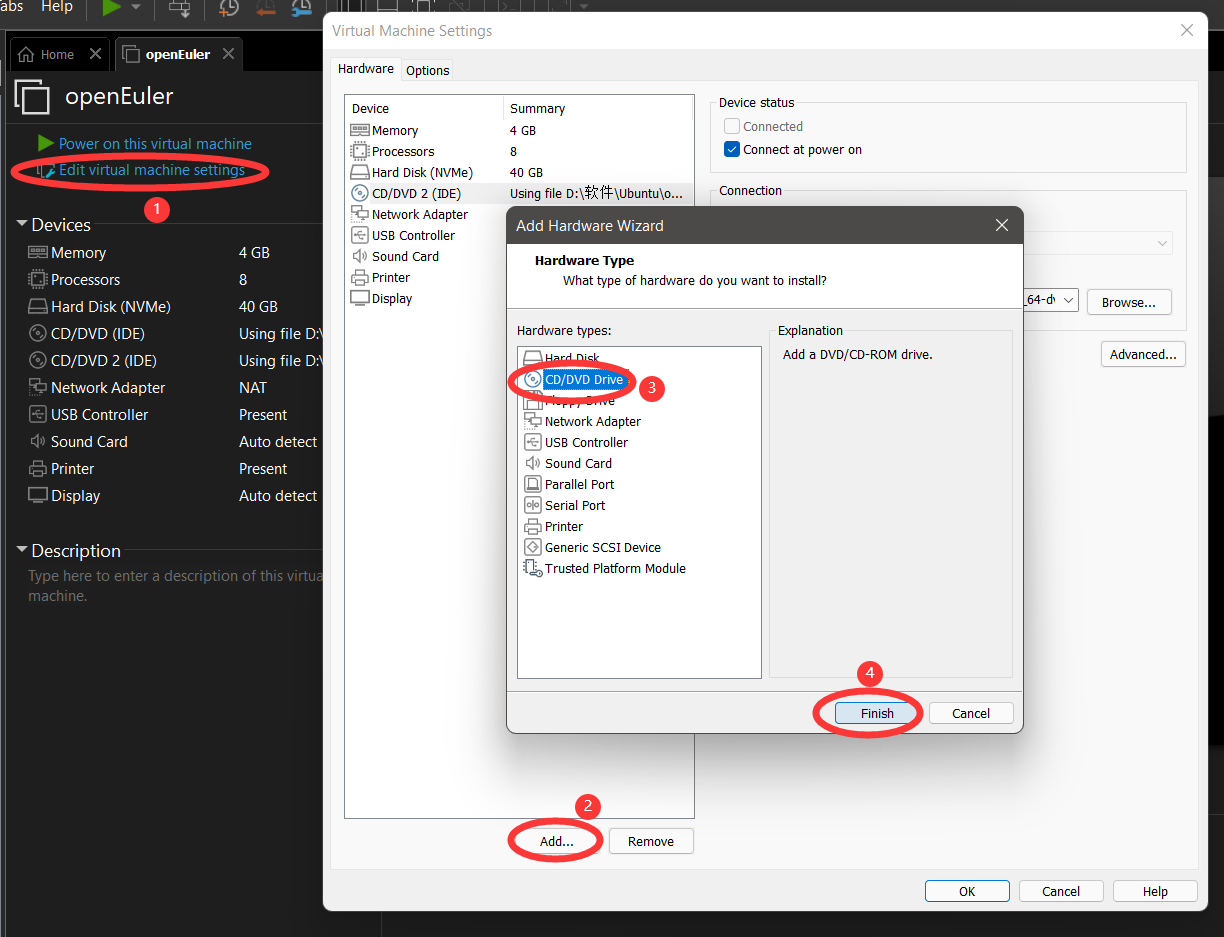
Task: Select Memory row in settings device list
Action: click(518, 130)
